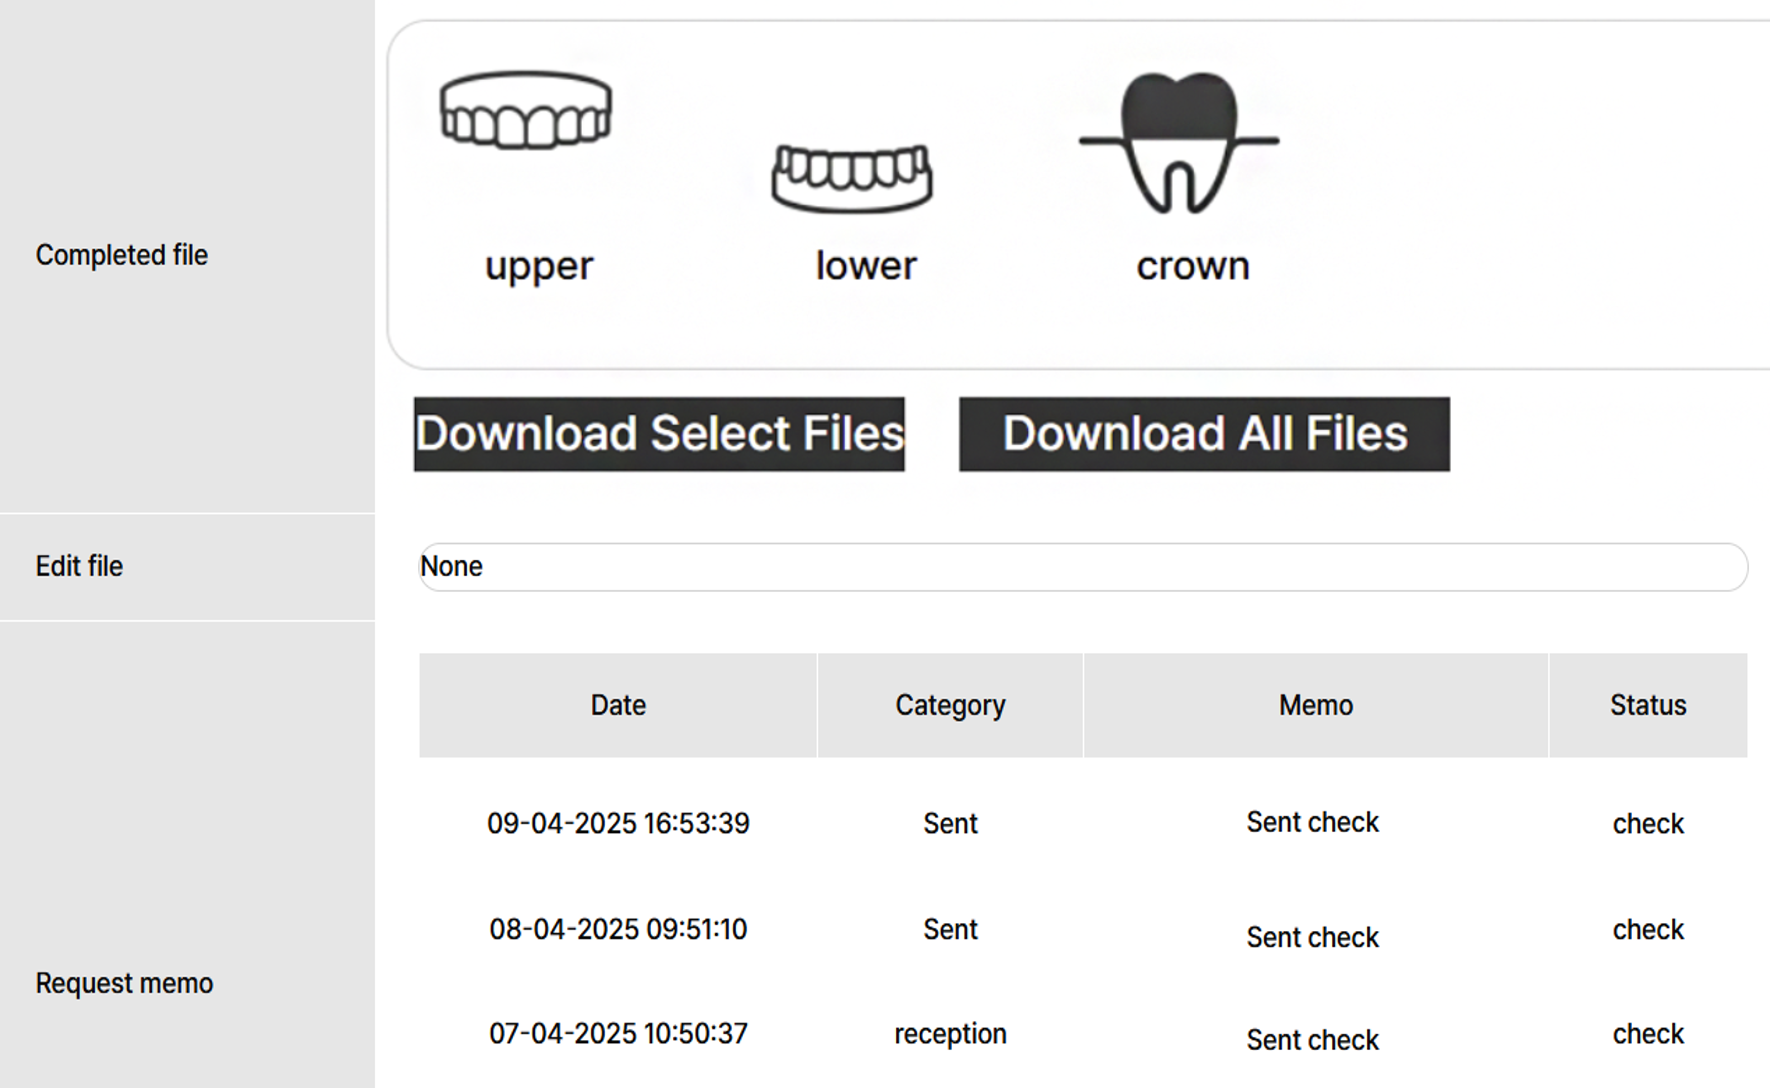Image resolution: width=1770 pixels, height=1088 pixels.
Task: Click the Request memo section label
Action: (124, 983)
